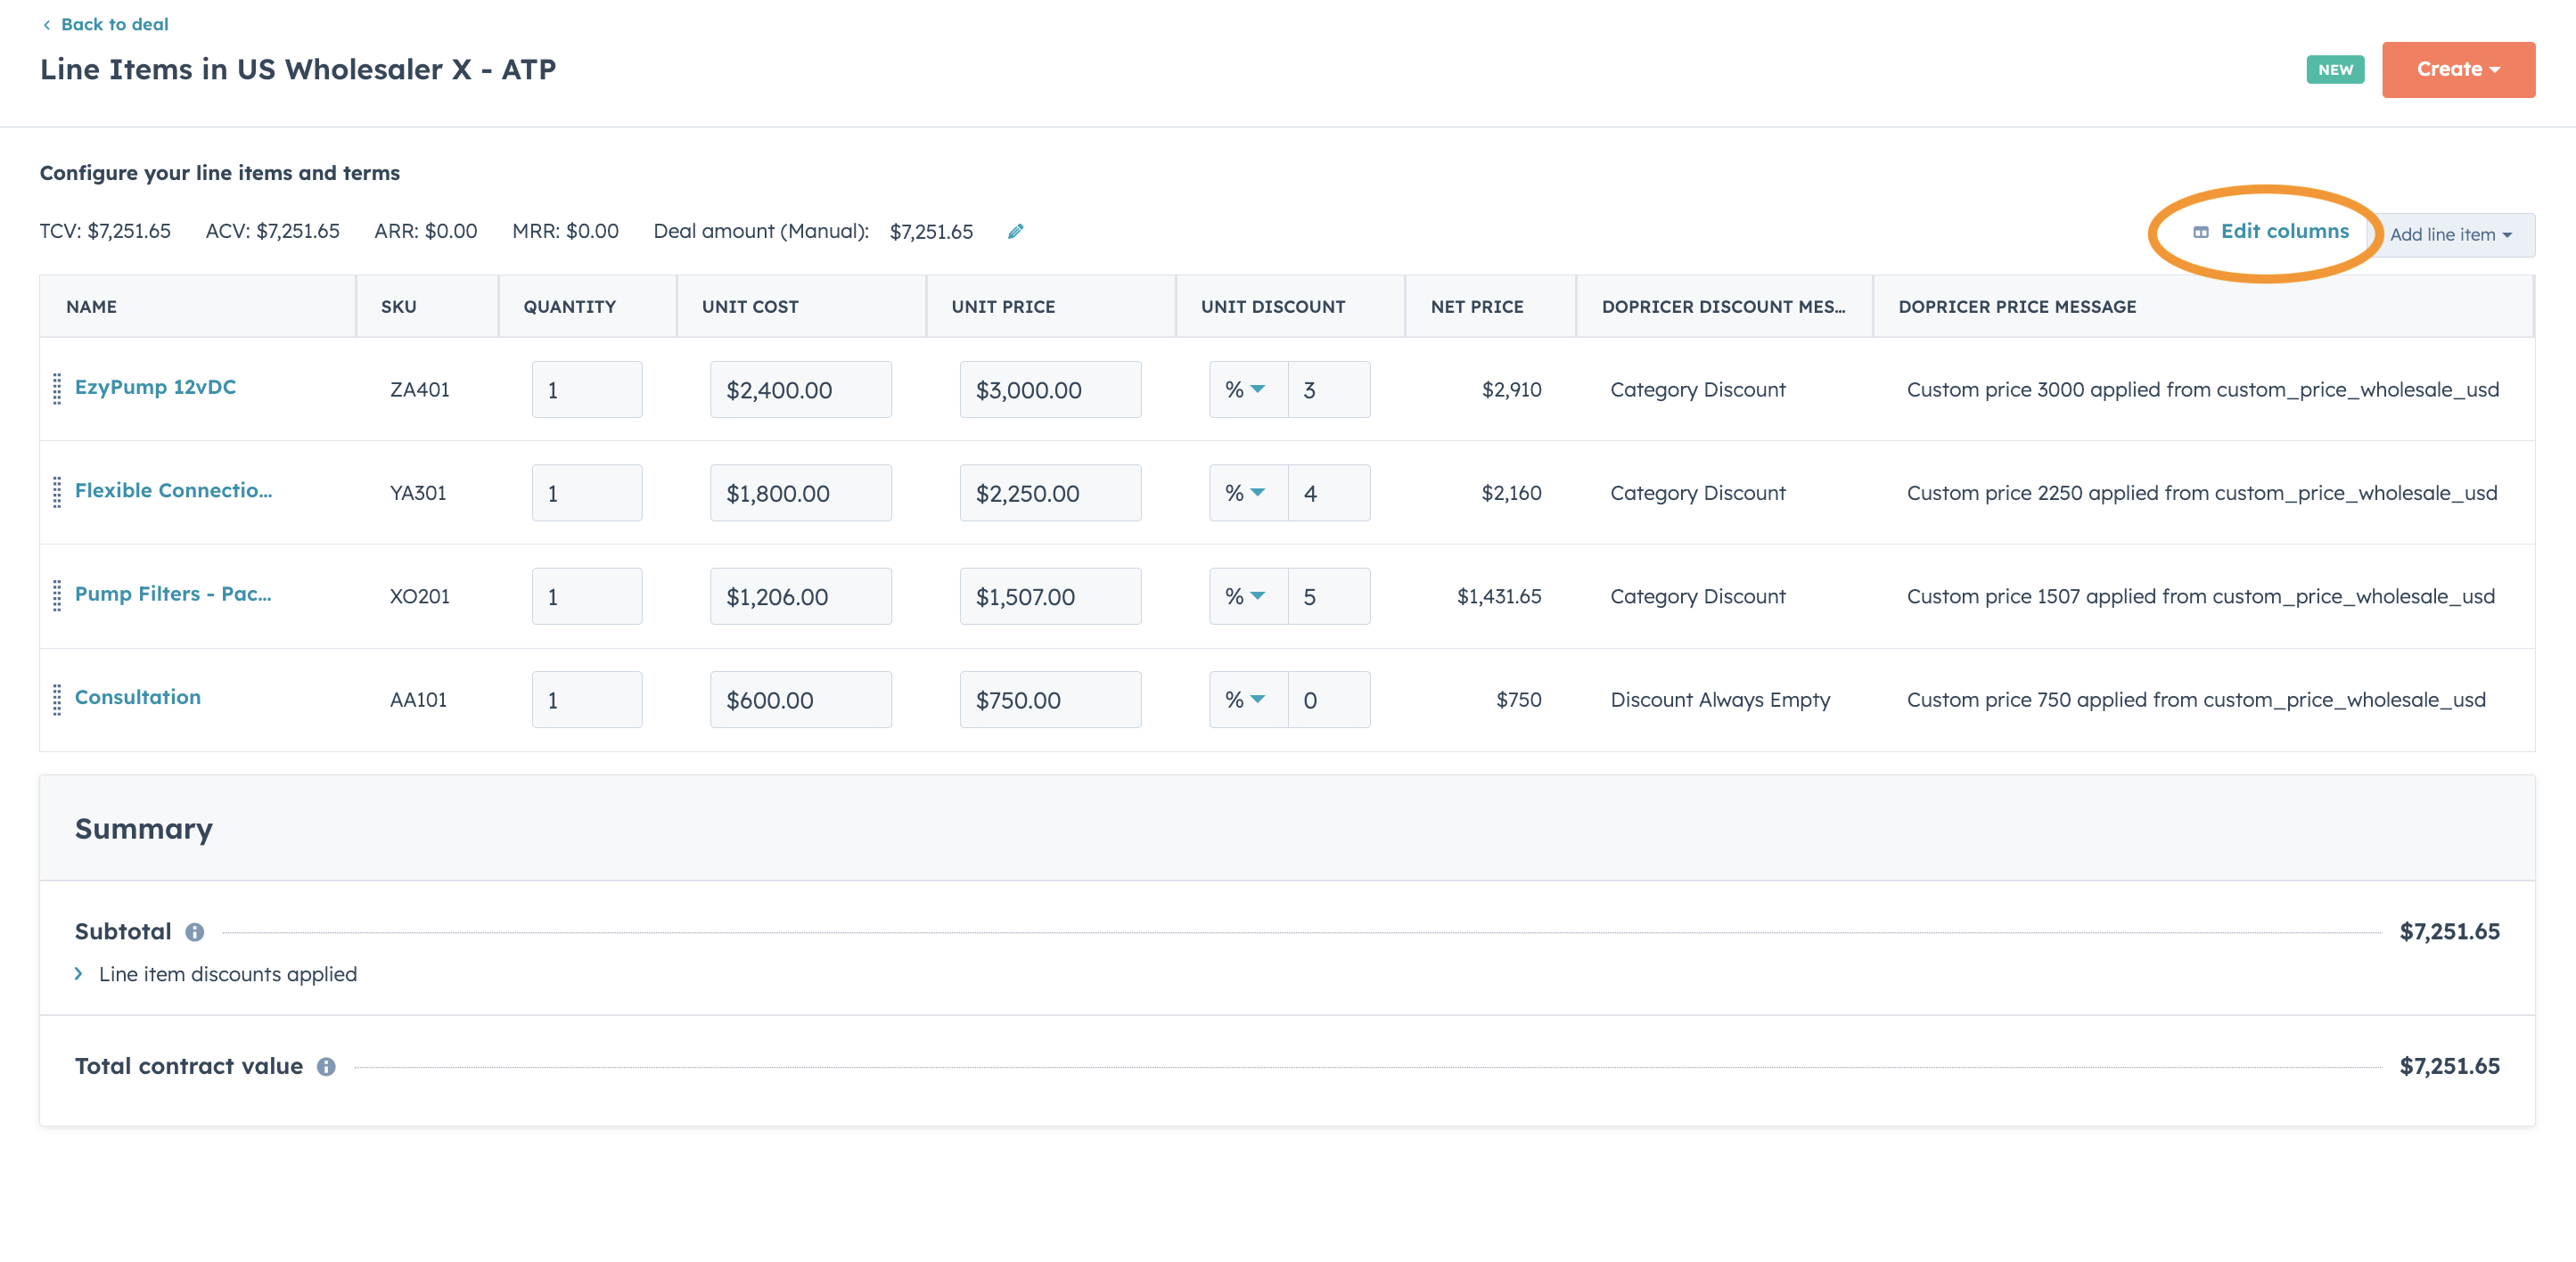This screenshot has height=1262, width=2576.
Task: Click the MRR: $0.00 value
Action: [x=565, y=231]
